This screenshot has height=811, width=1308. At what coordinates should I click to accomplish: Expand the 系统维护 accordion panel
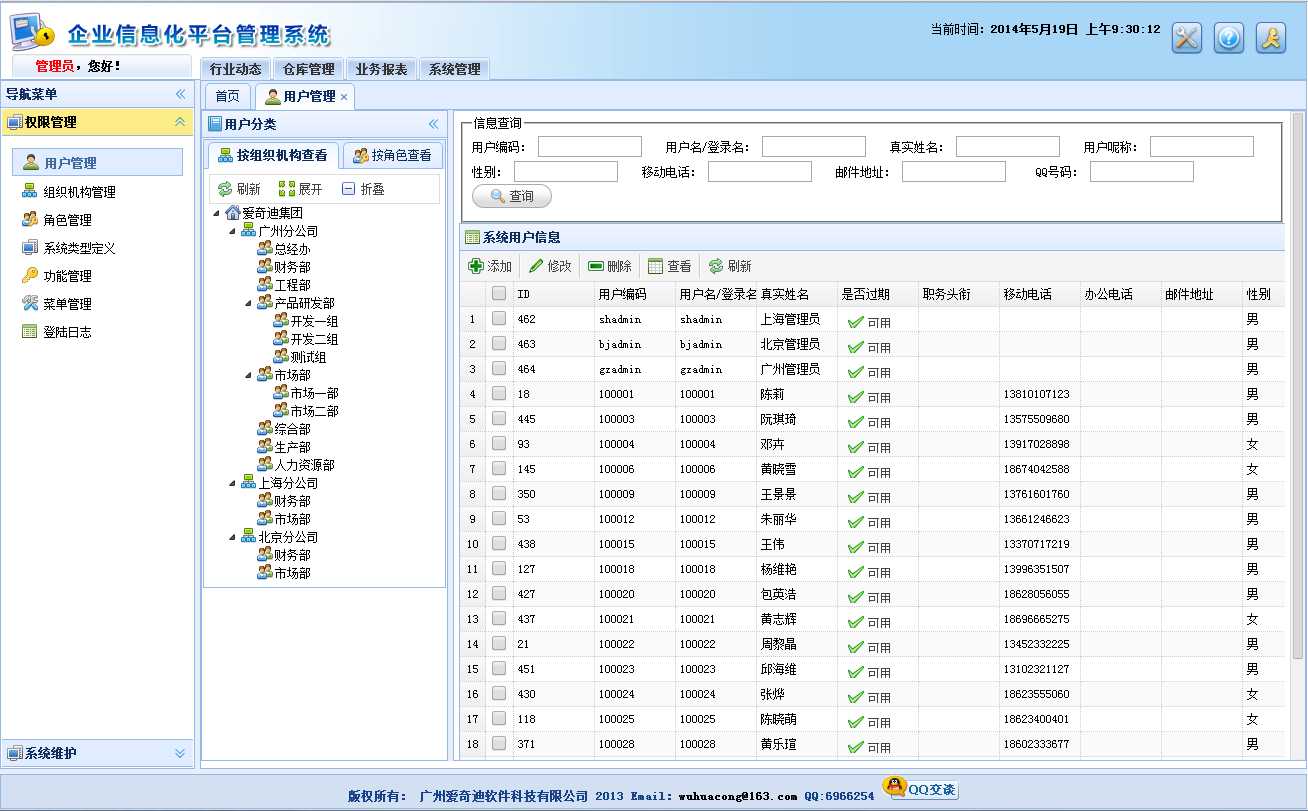[180, 753]
